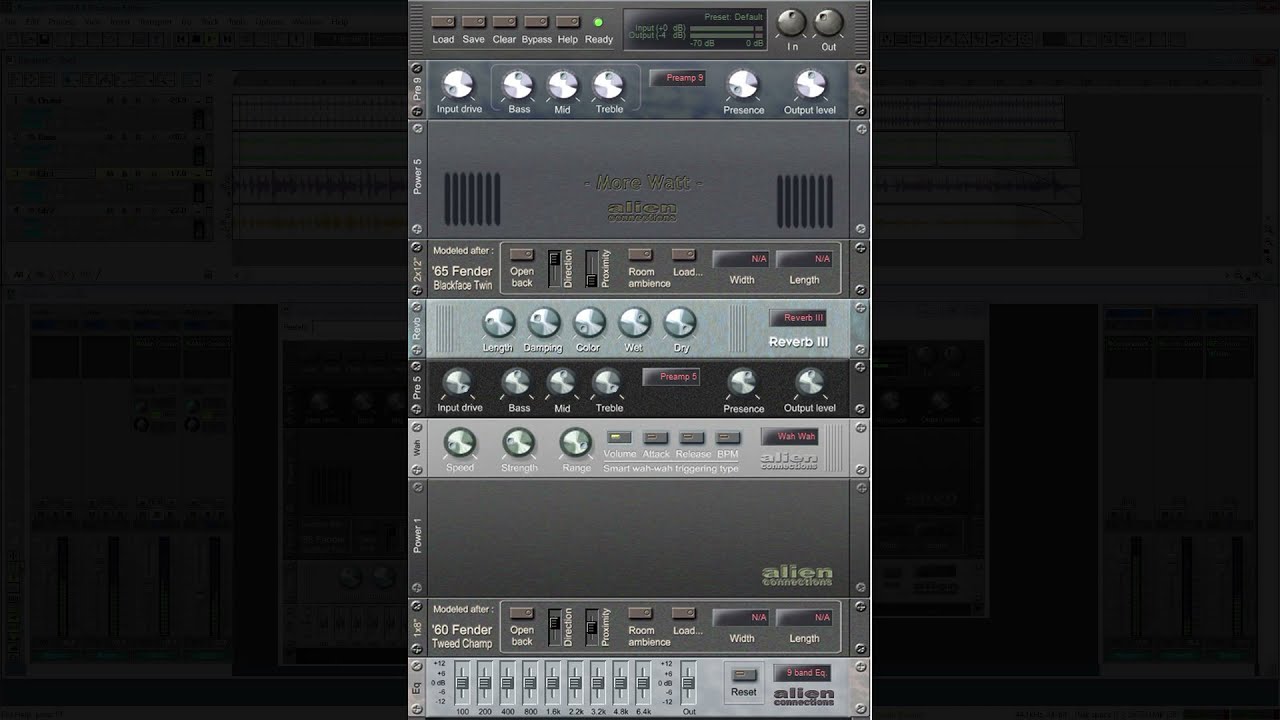Enable Room ambience on the 1x8 cabinet

[640, 613]
